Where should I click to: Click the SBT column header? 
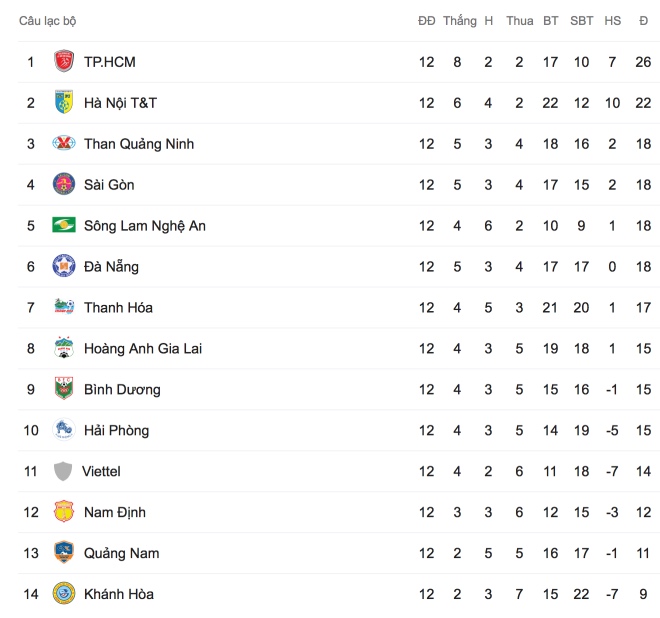581,21
